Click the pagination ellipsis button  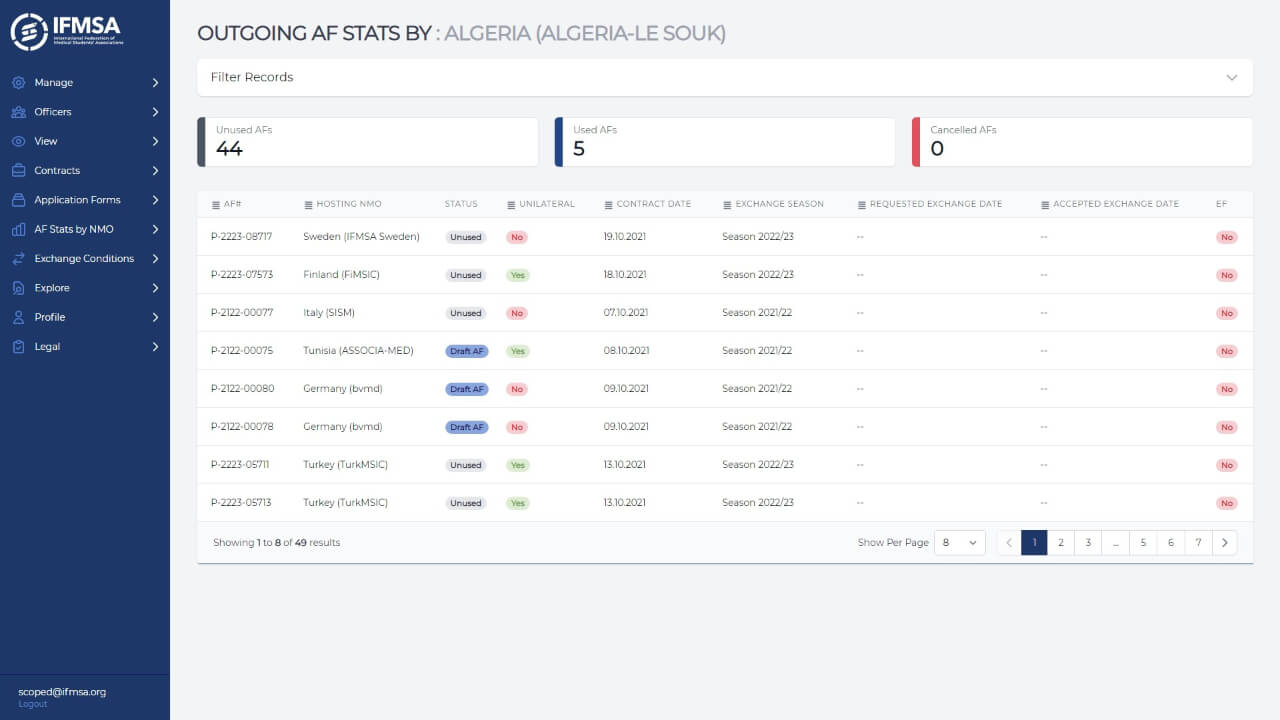(x=1115, y=543)
